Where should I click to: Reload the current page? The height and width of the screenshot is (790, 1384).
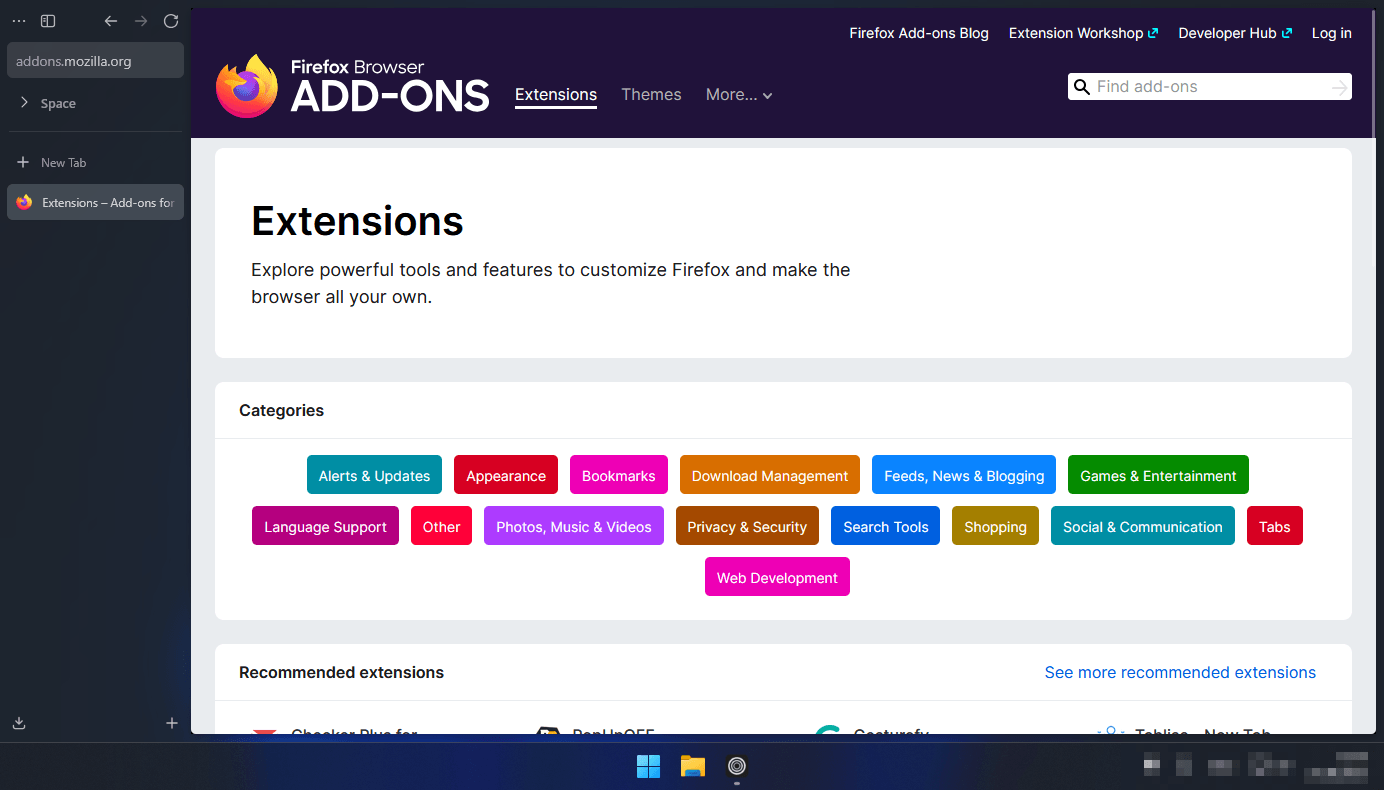point(171,21)
